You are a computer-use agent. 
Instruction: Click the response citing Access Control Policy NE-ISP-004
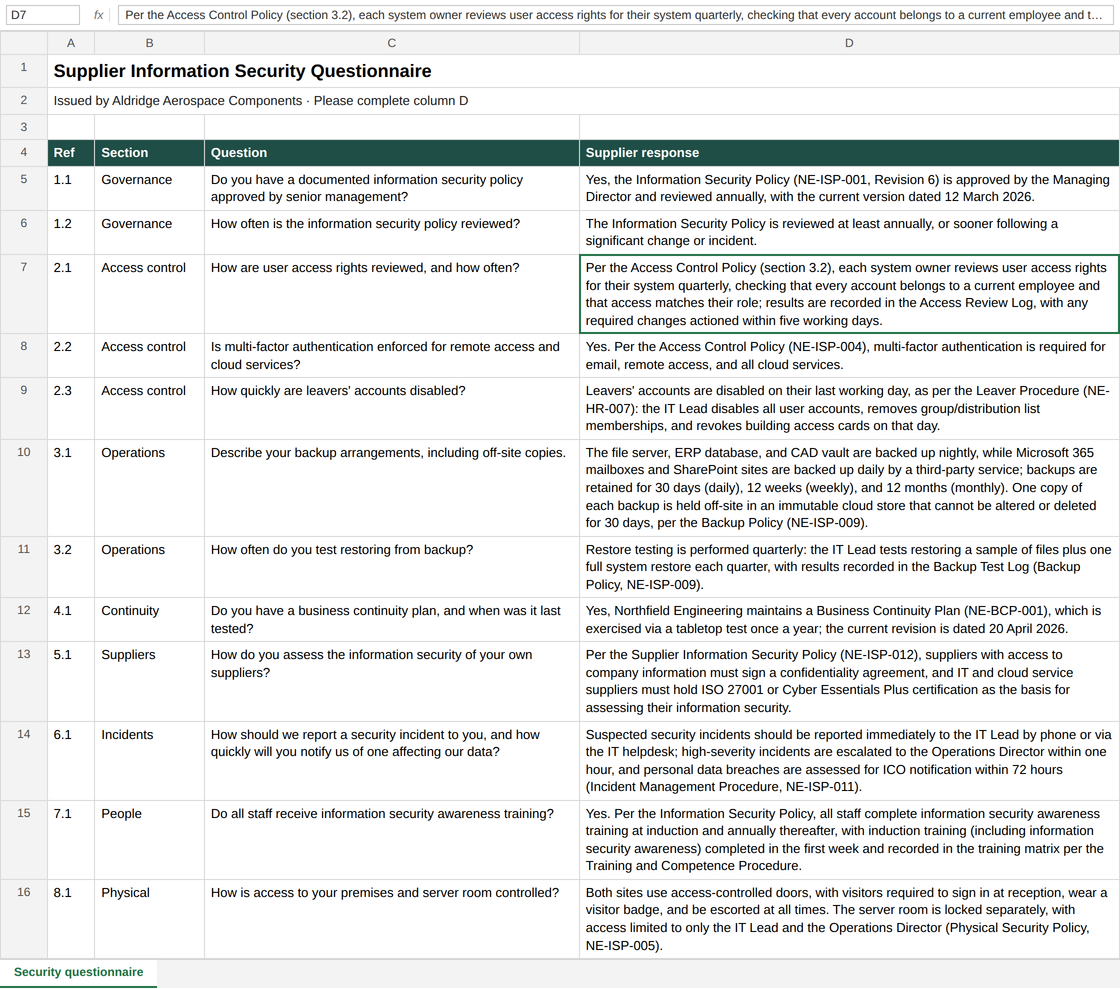(x=849, y=356)
